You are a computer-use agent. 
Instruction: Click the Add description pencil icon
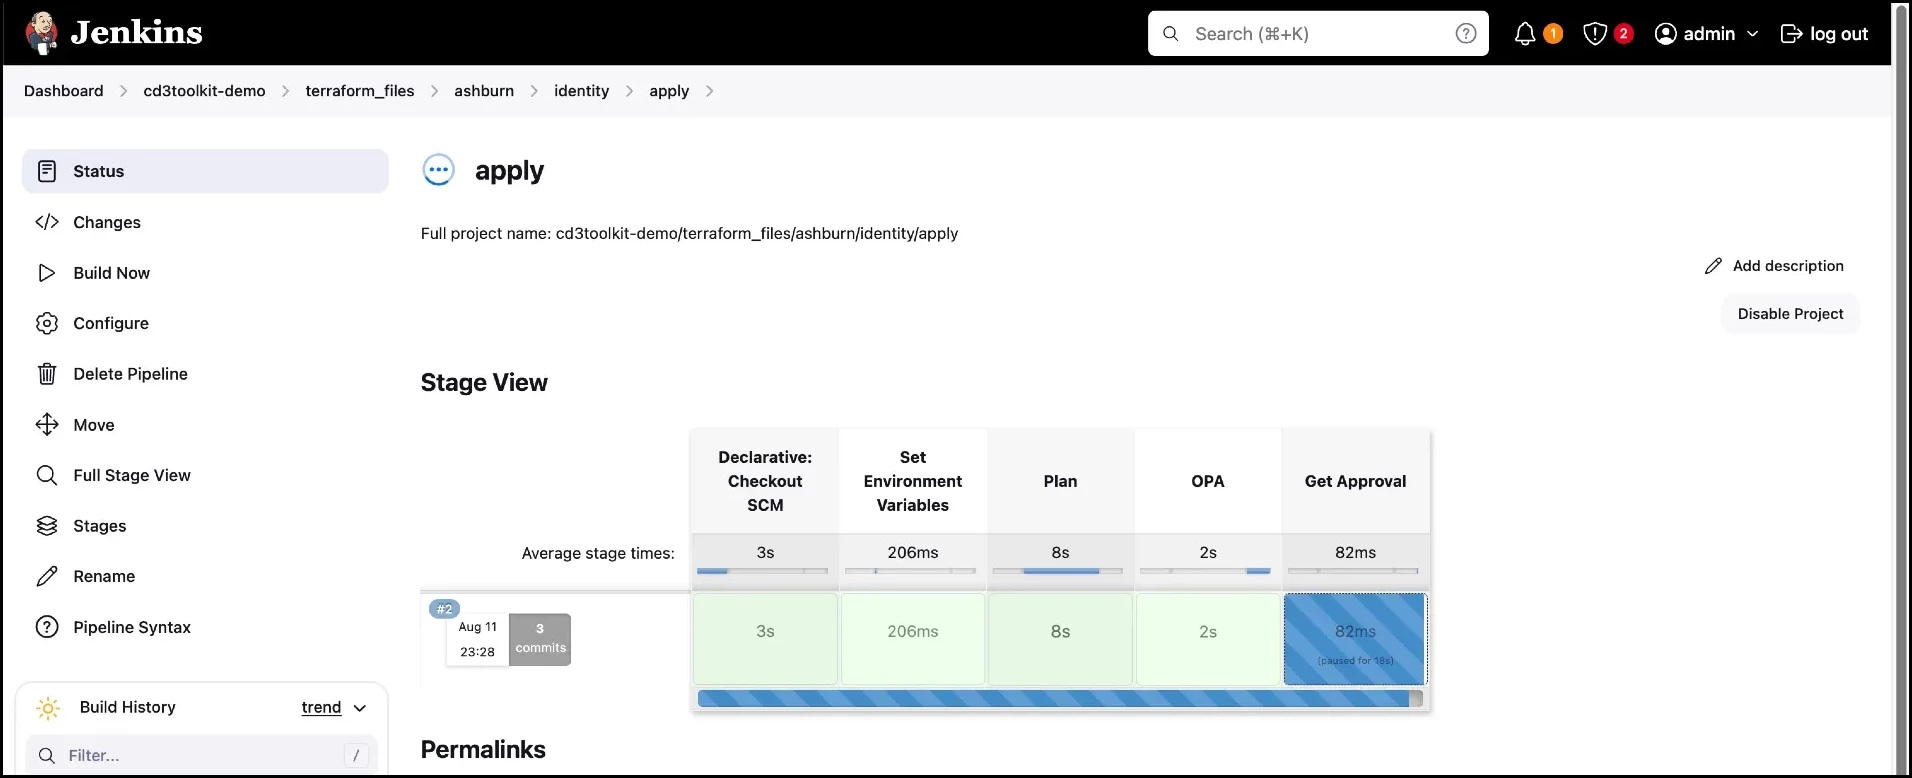[1713, 266]
